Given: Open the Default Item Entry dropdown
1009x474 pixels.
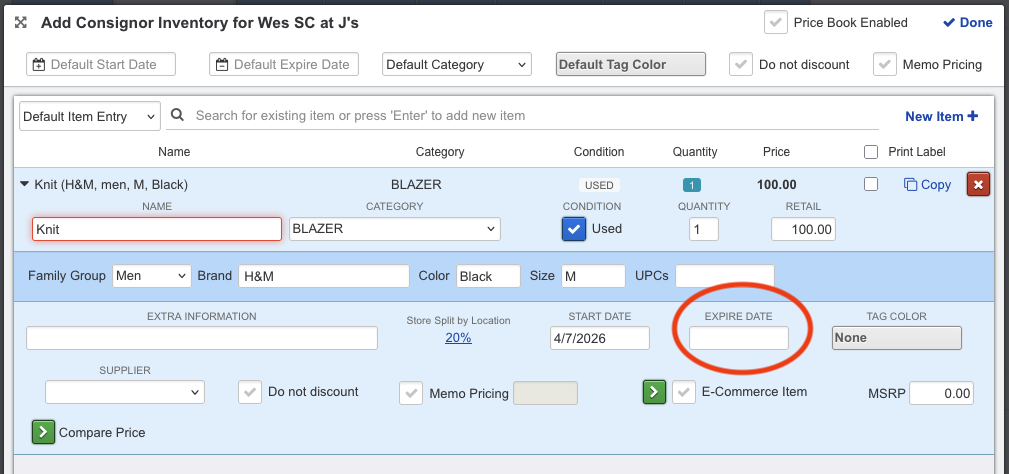Looking at the screenshot, I should pyautogui.click(x=89, y=116).
